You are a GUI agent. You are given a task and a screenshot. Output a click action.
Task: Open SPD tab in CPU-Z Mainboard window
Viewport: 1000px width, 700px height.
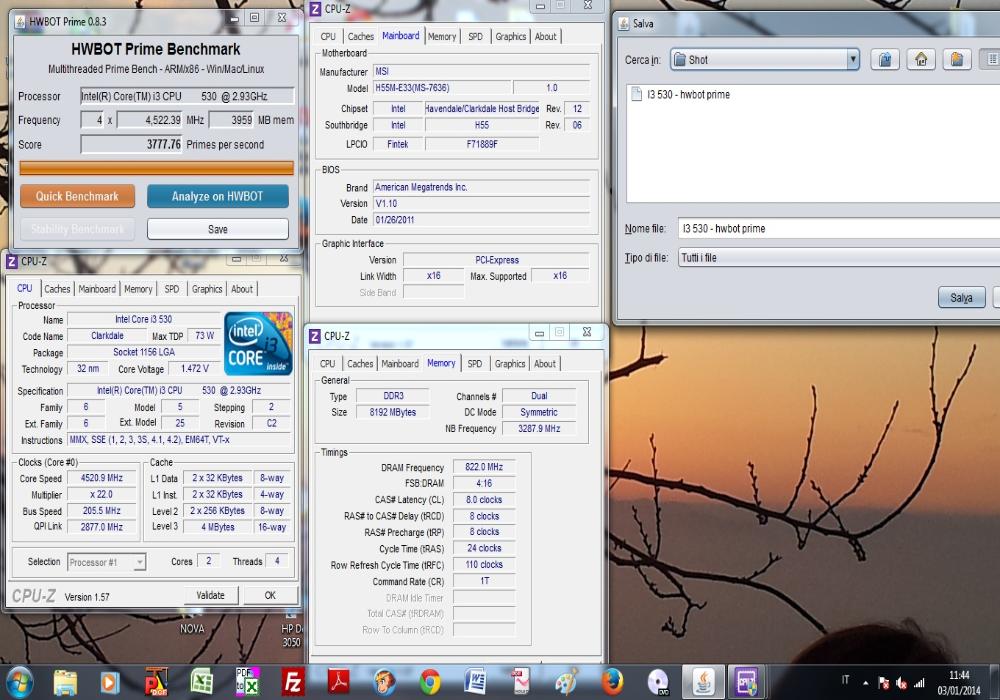tap(476, 36)
